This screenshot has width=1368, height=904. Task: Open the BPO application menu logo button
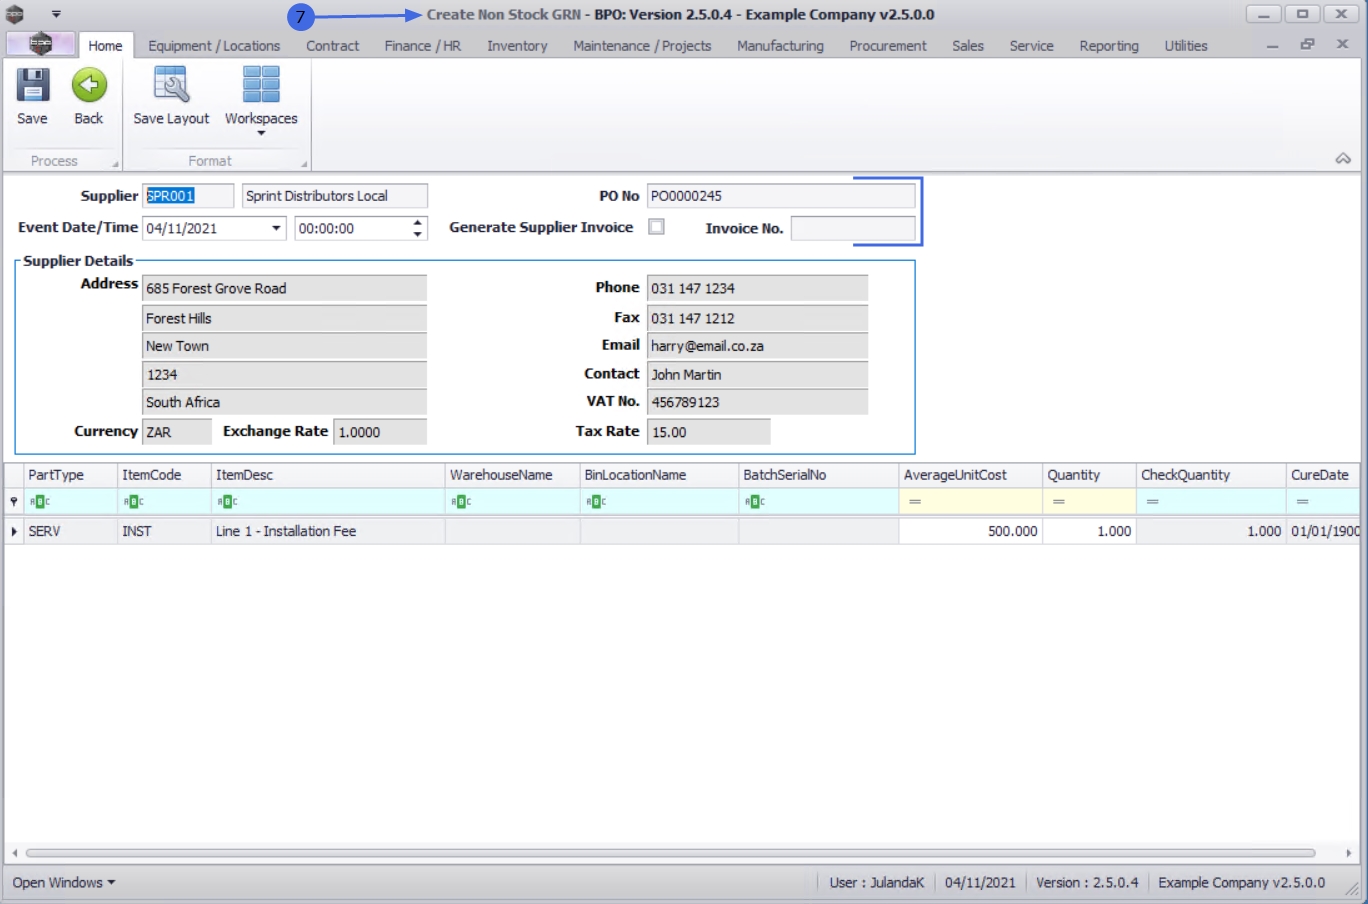pos(40,44)
